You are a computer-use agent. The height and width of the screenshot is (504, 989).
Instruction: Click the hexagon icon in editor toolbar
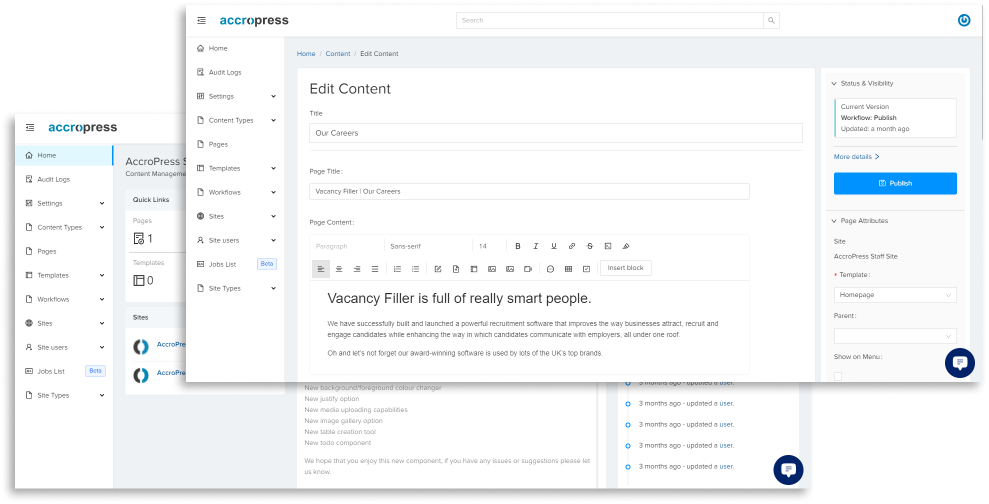pos(550,269)
